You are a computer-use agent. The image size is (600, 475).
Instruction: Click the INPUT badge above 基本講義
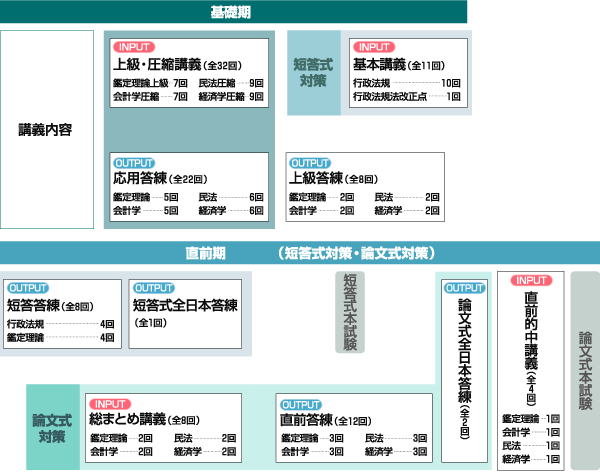(x=376, y=47)
